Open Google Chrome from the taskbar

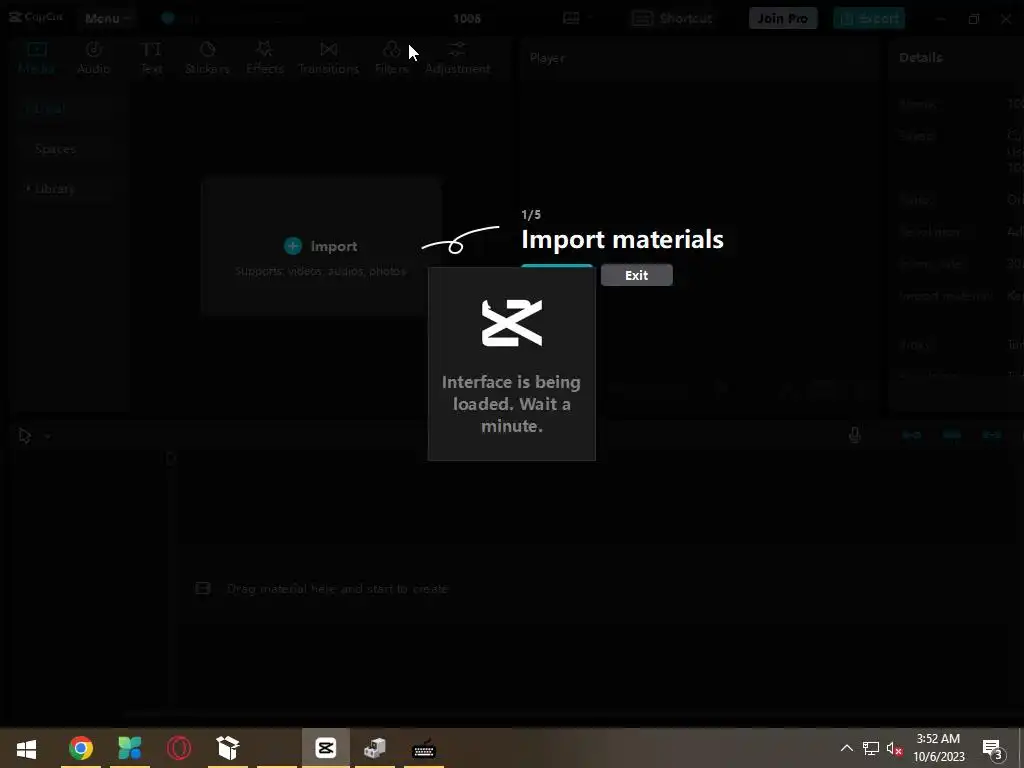[81, 748]
